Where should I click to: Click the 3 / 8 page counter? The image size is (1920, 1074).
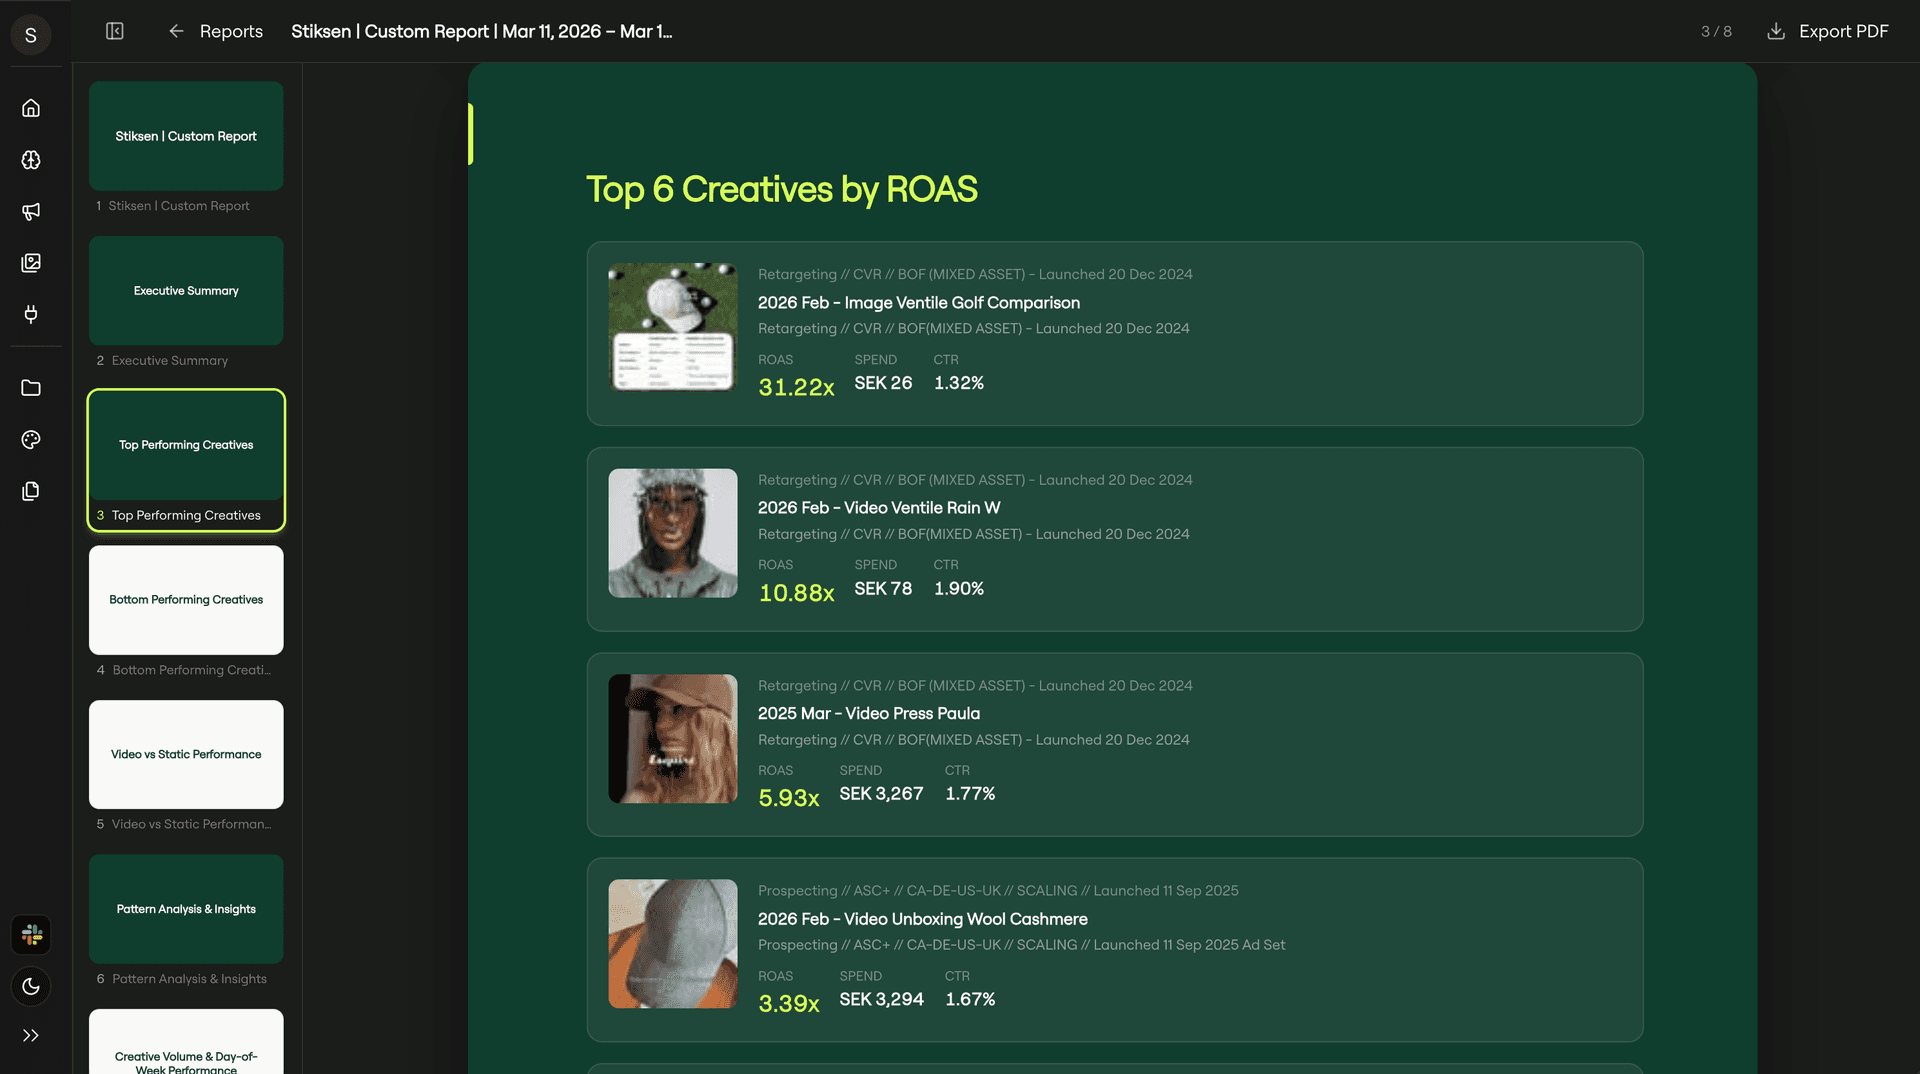pyautogui.click(x=1716, y=31)
